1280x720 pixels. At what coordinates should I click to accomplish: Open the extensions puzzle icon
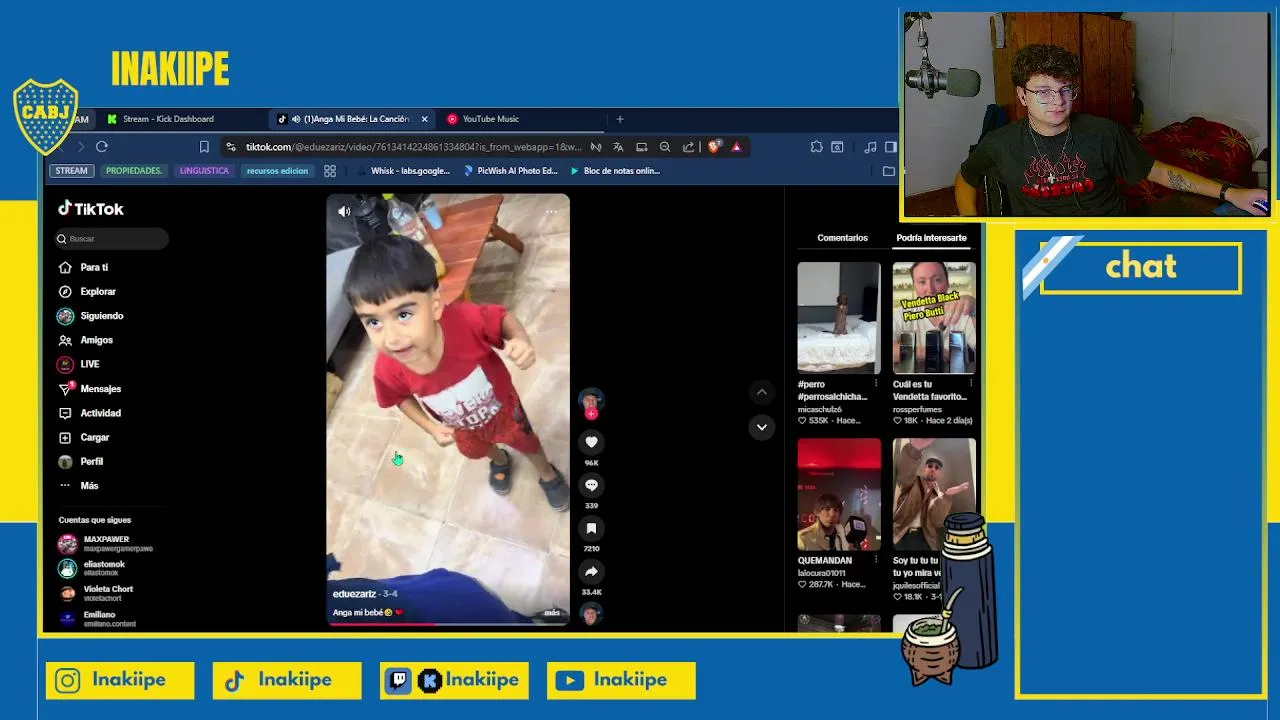[x=816, y=147]
